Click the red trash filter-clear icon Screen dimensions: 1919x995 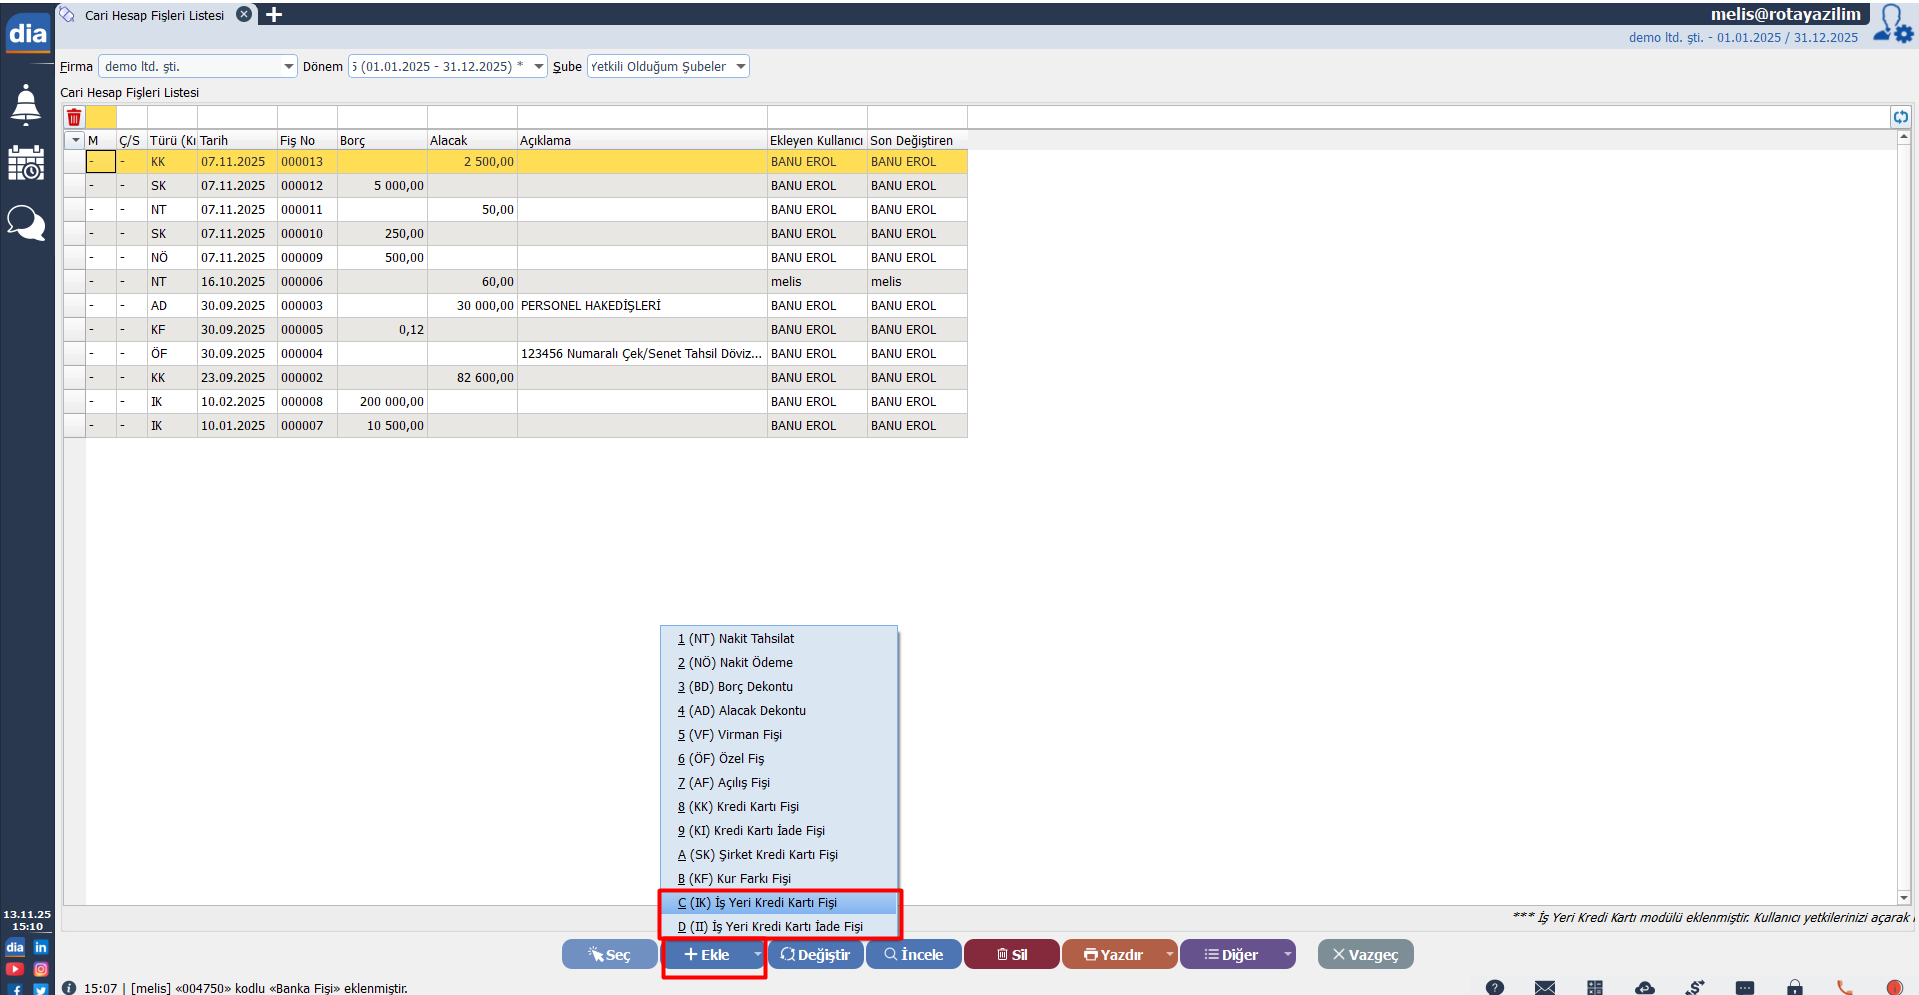coord(74,117)
